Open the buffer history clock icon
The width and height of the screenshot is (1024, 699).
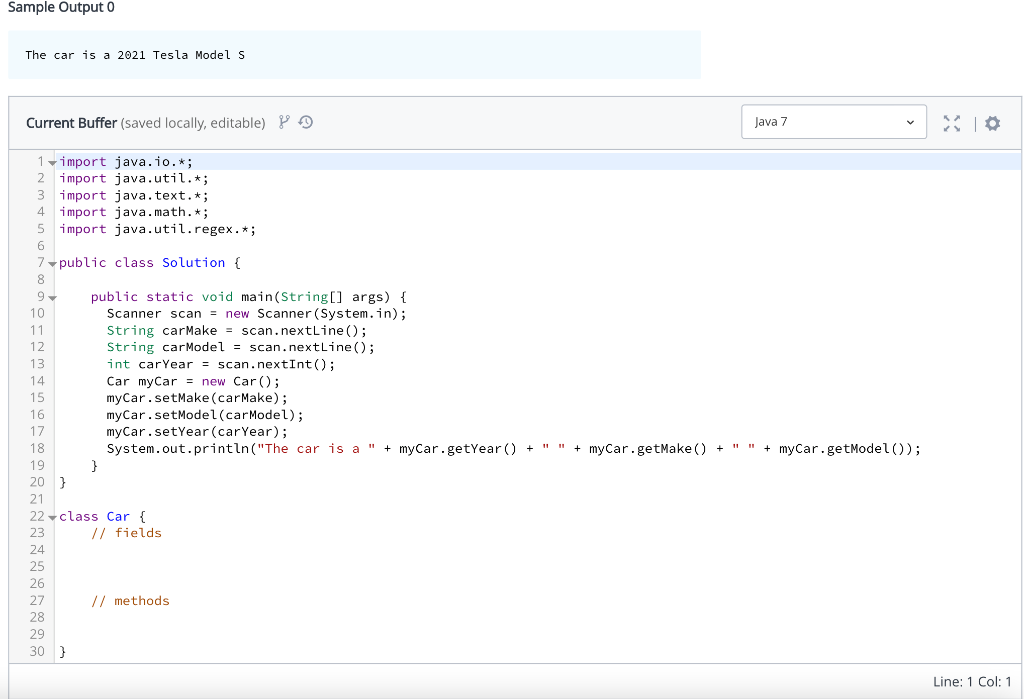pos(306,122)
